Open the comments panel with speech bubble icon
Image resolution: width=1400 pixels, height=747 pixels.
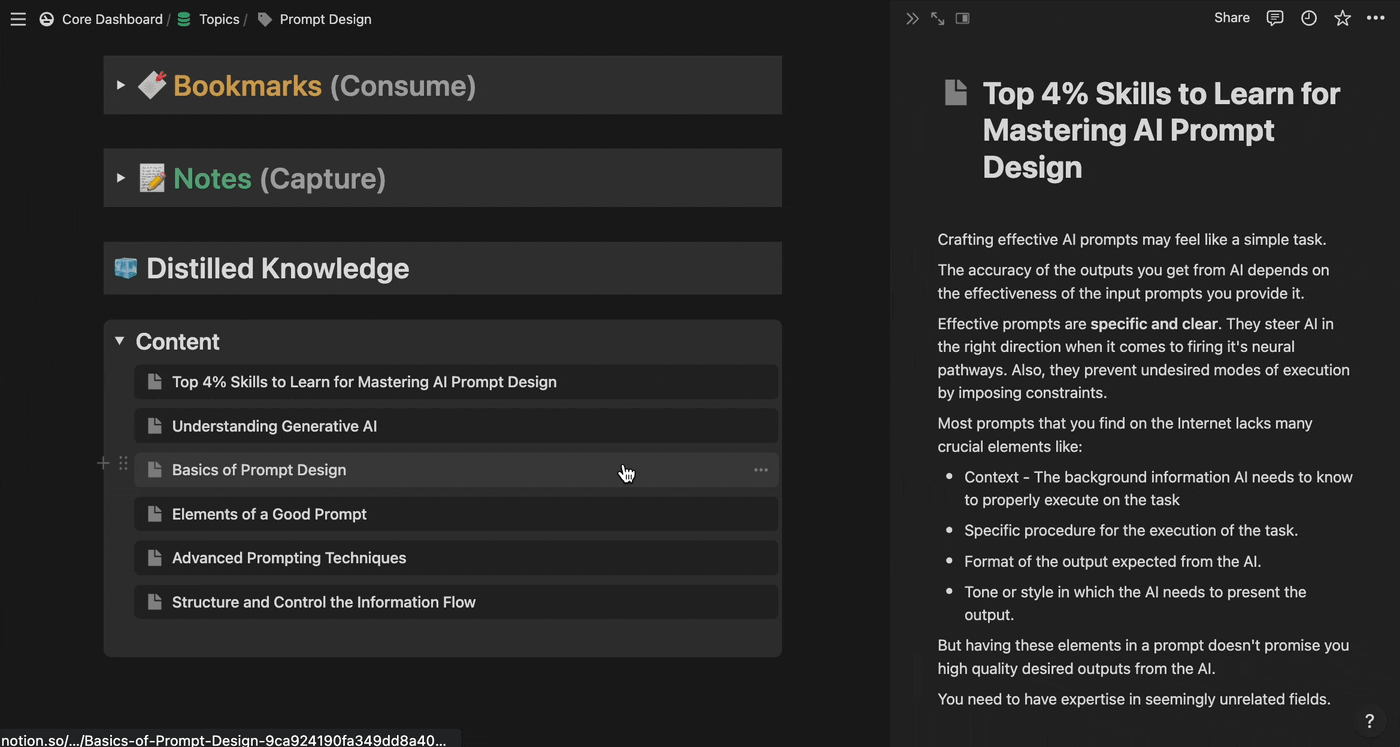1274,18
